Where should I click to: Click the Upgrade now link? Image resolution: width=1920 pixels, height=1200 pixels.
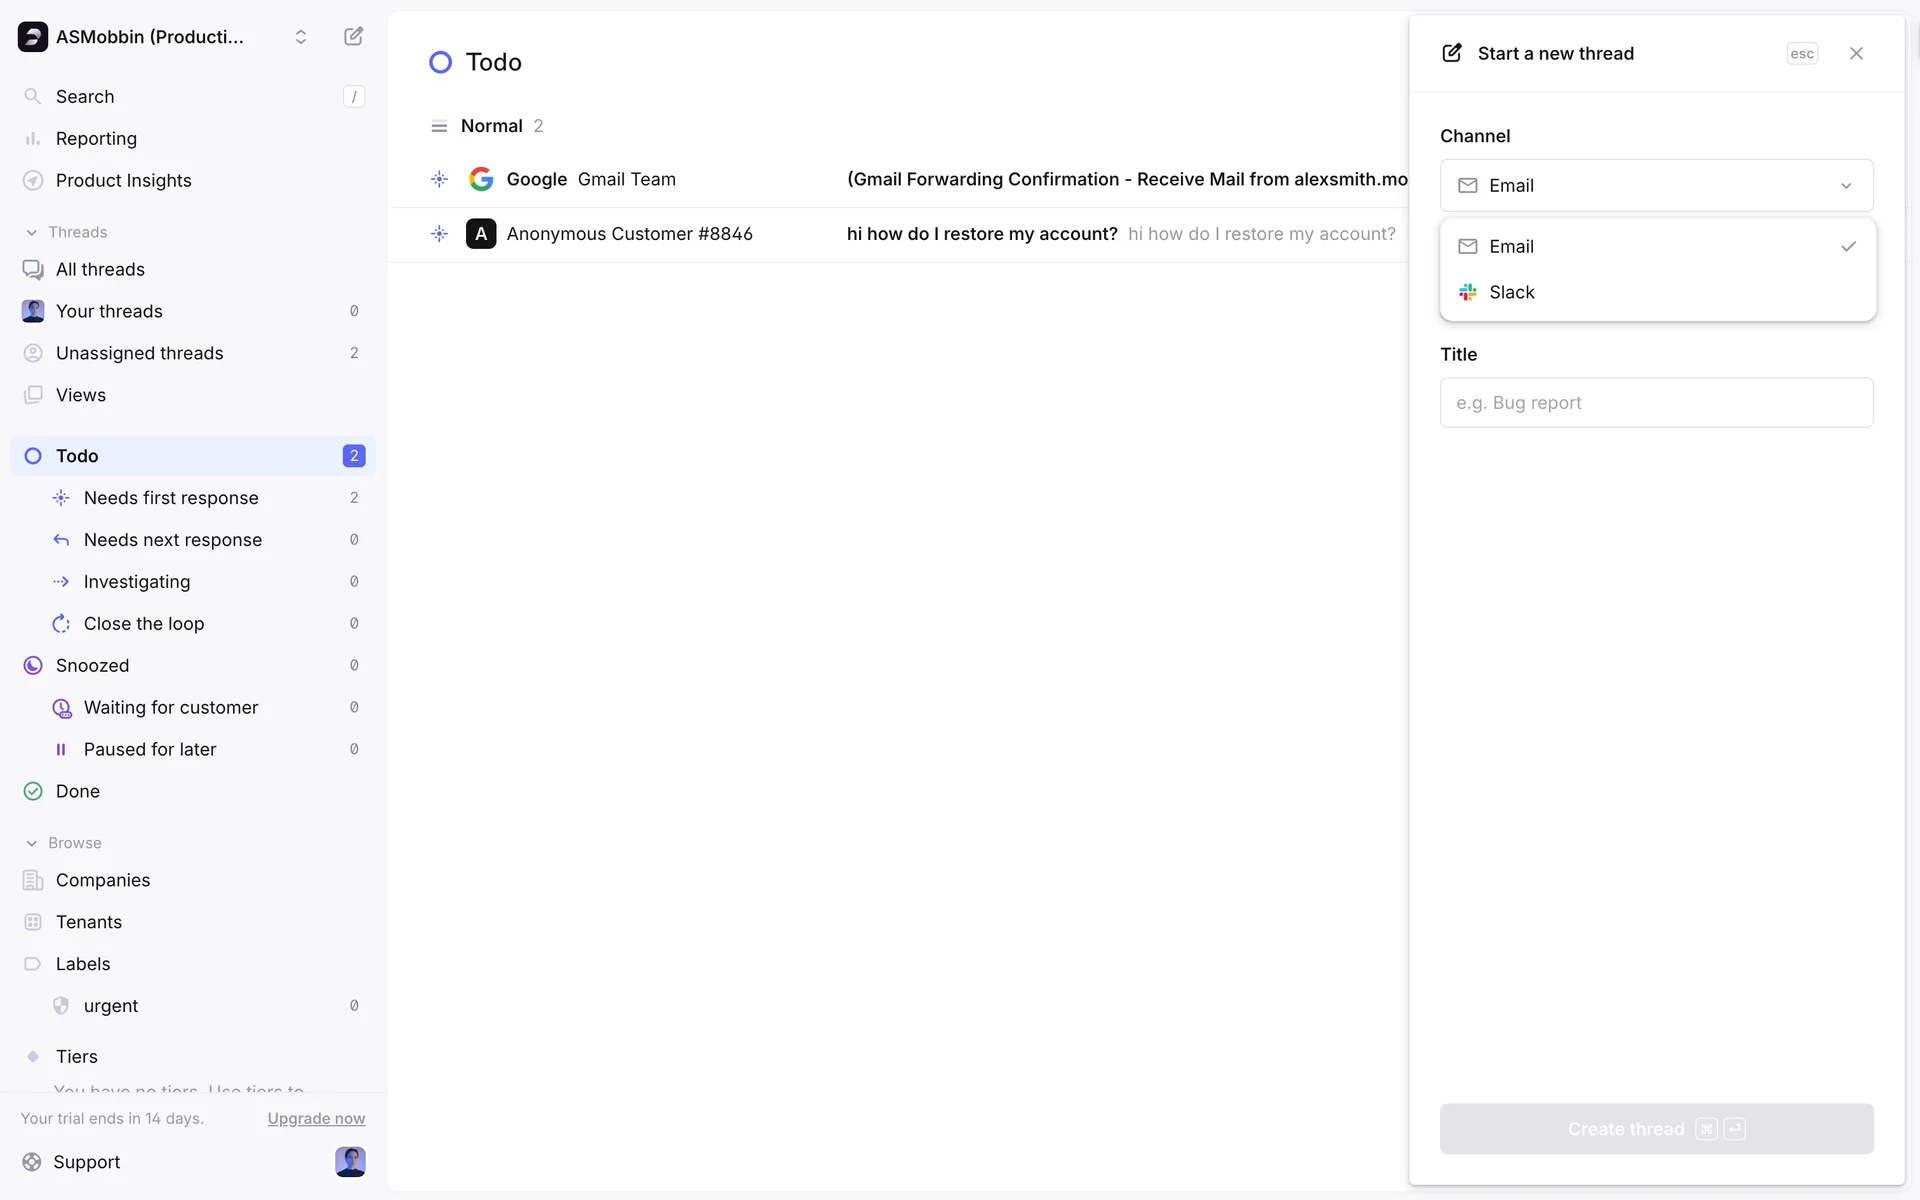[316, 1119]
